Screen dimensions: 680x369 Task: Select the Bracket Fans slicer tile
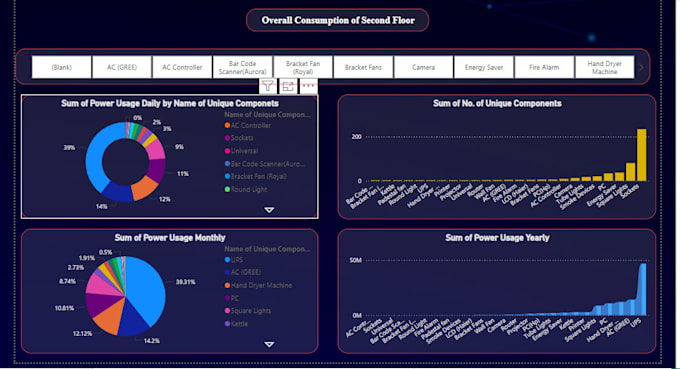click(x=363, y=67)
